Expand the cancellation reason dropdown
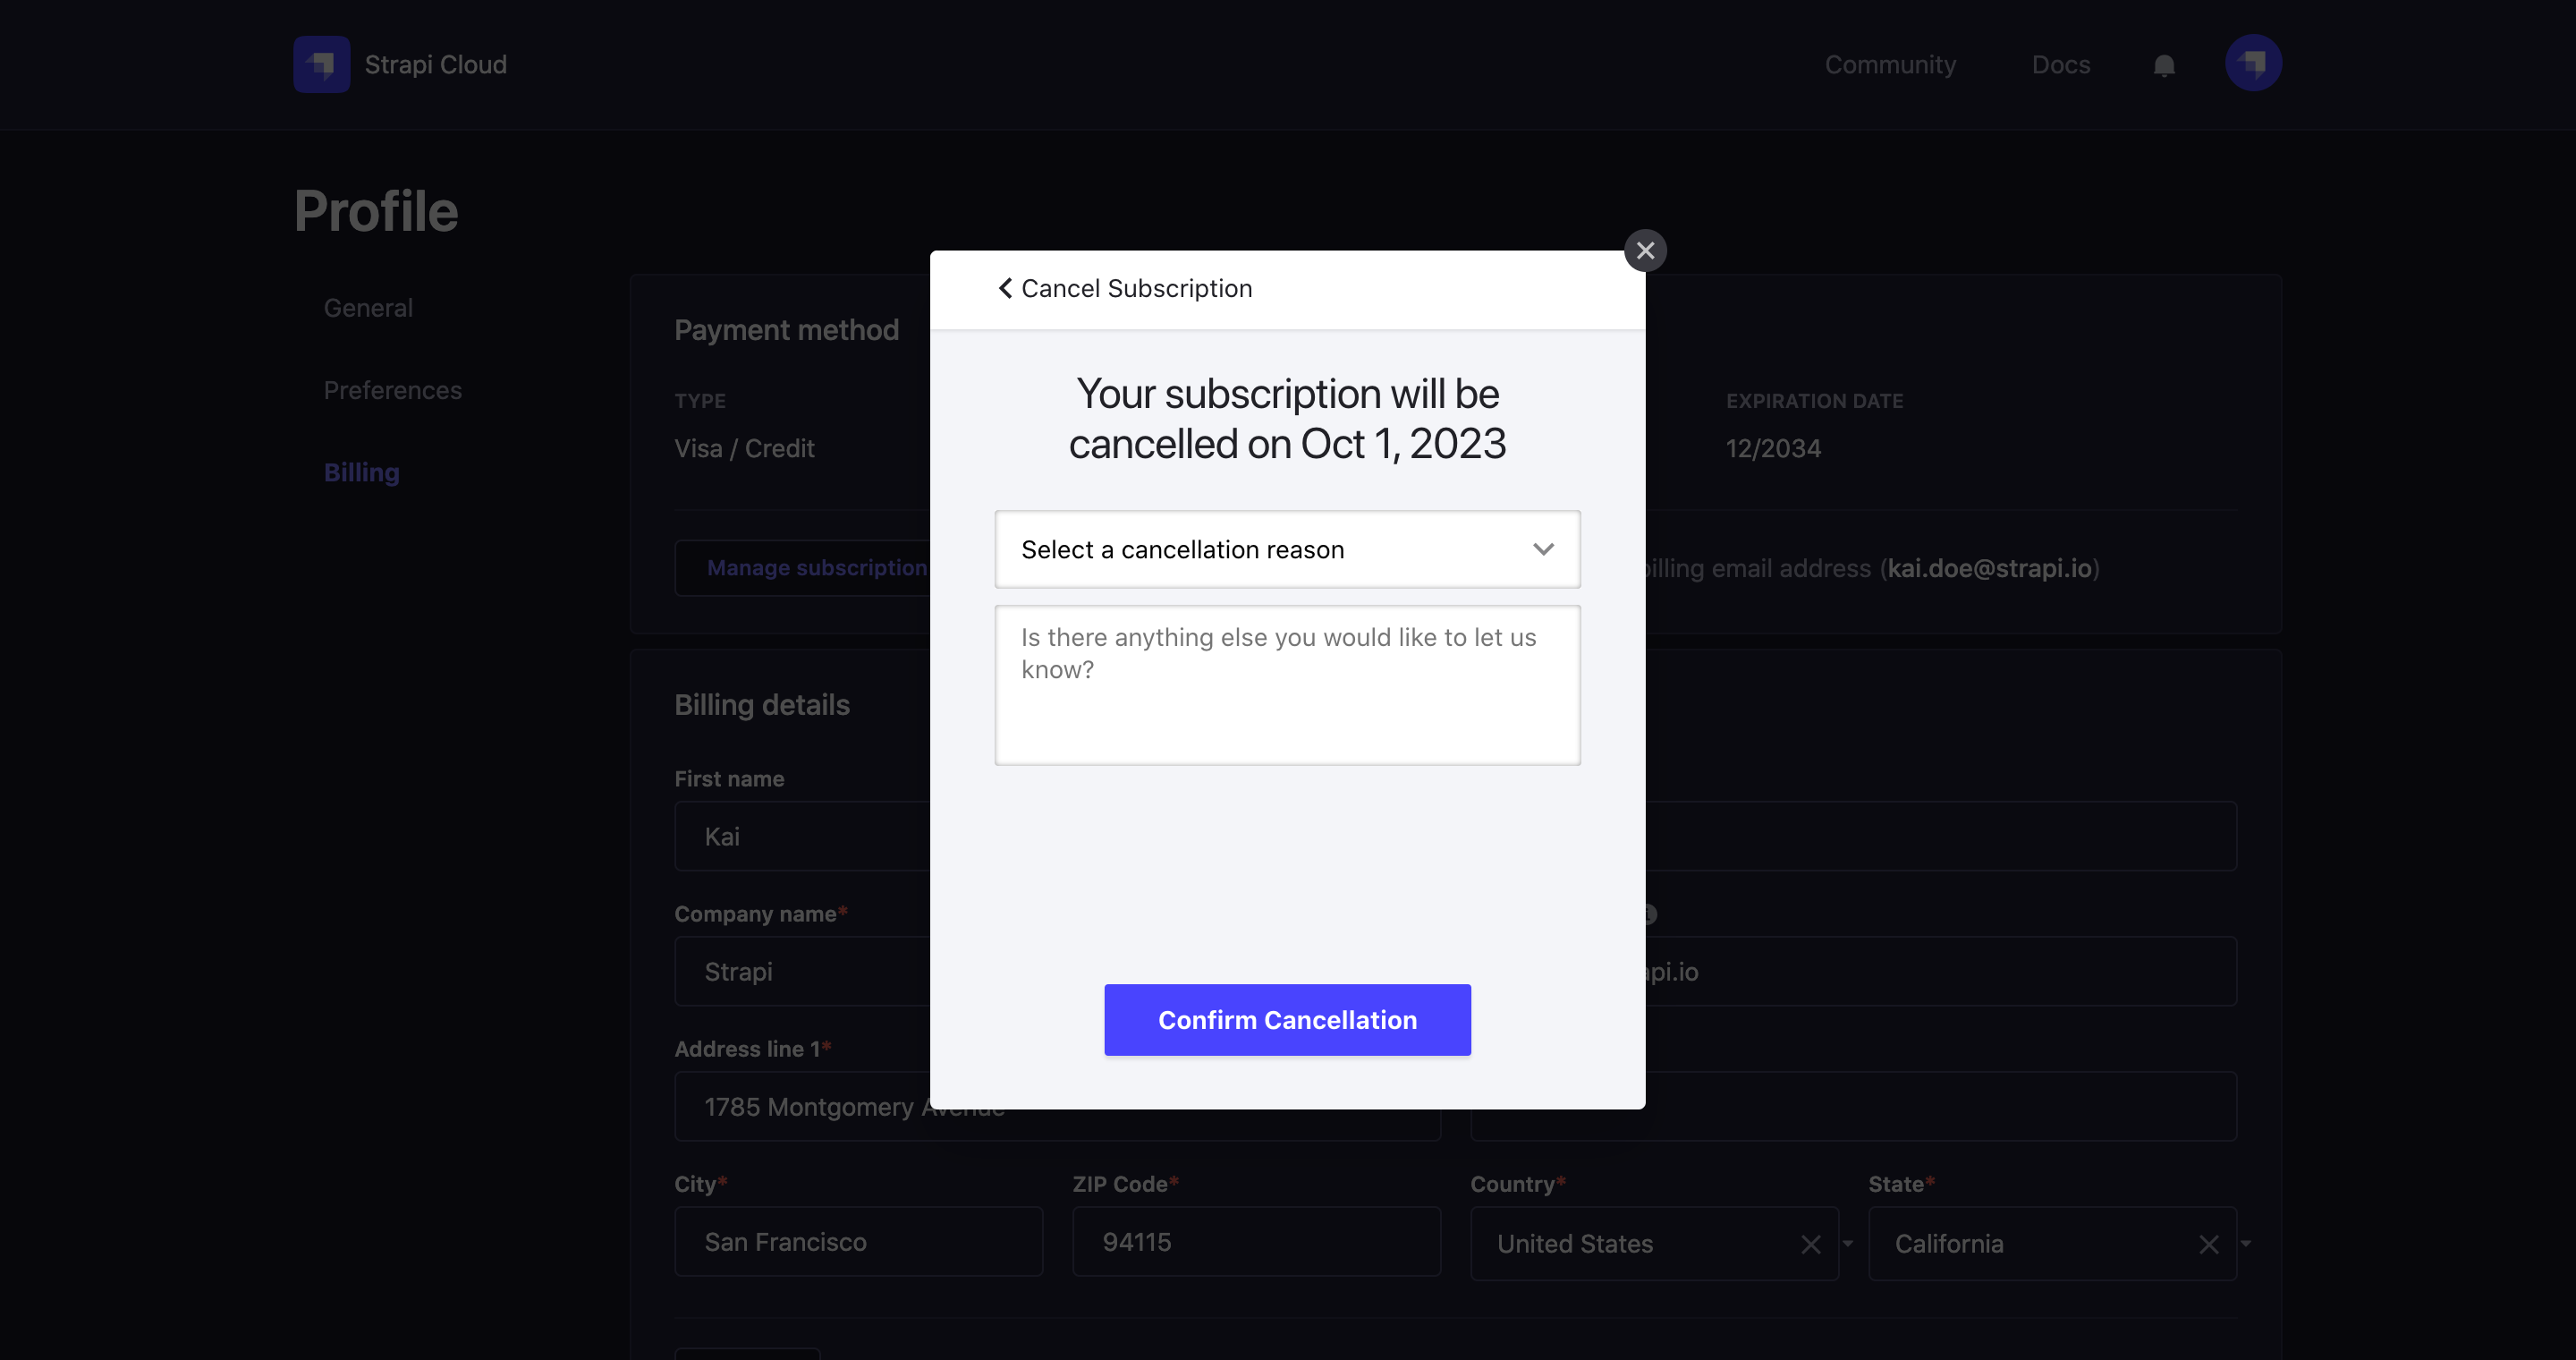Viewport: 2576px width, 1360px height. click(x=1286, y=548)
